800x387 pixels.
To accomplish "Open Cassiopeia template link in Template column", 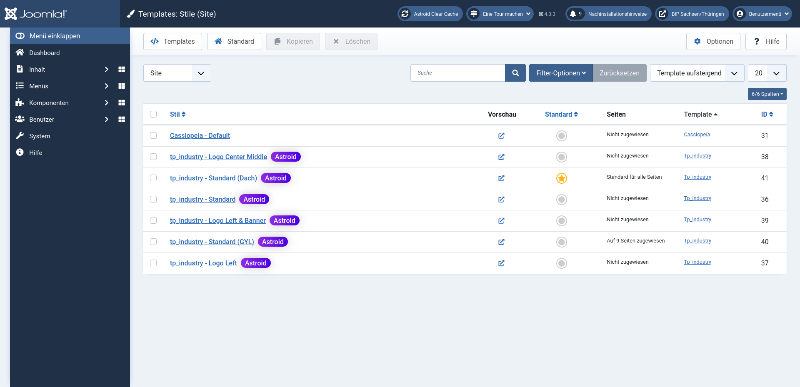I will click(x=697, y=135).
